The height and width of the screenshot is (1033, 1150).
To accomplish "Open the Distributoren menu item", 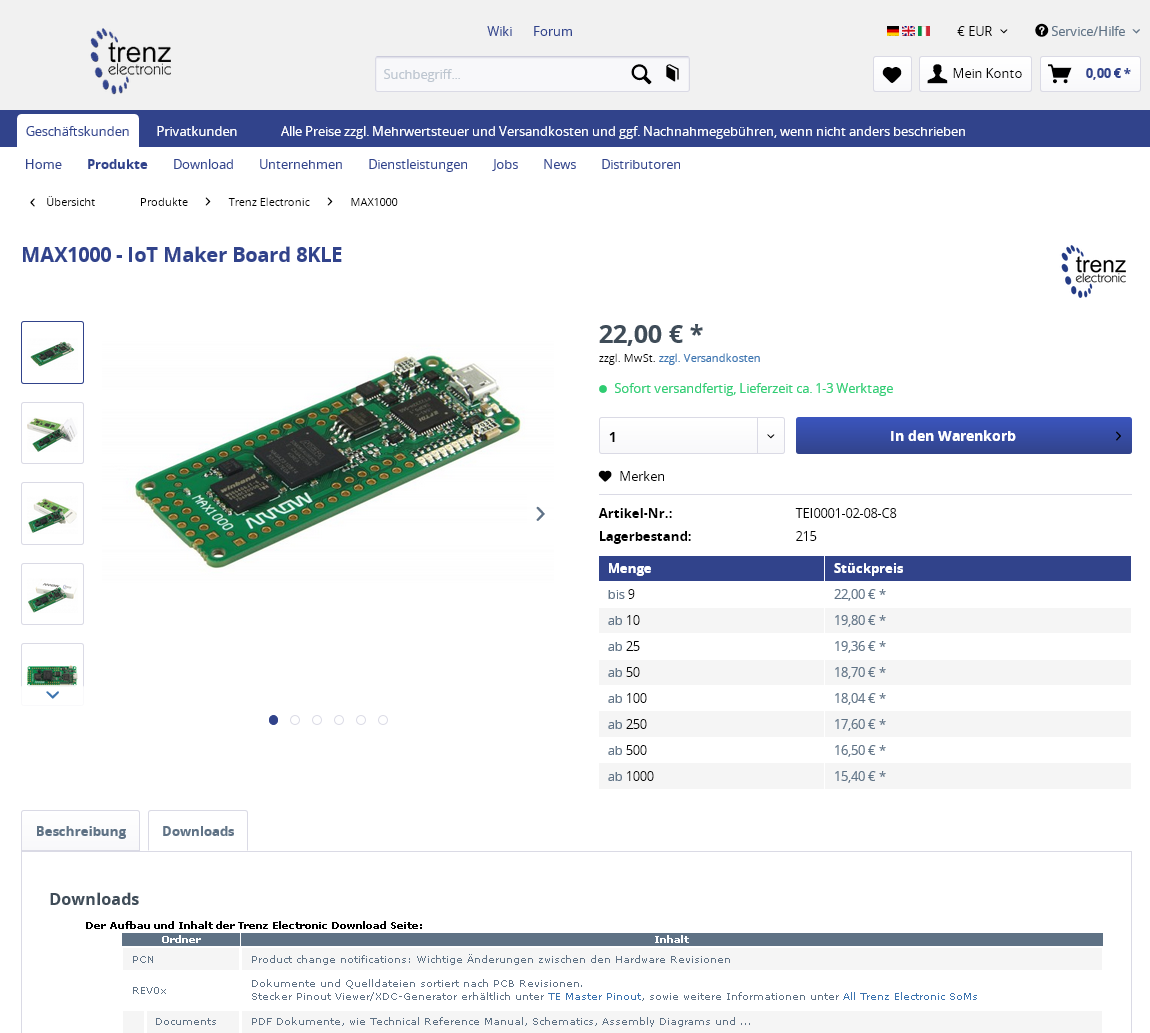I will [641, 164].
